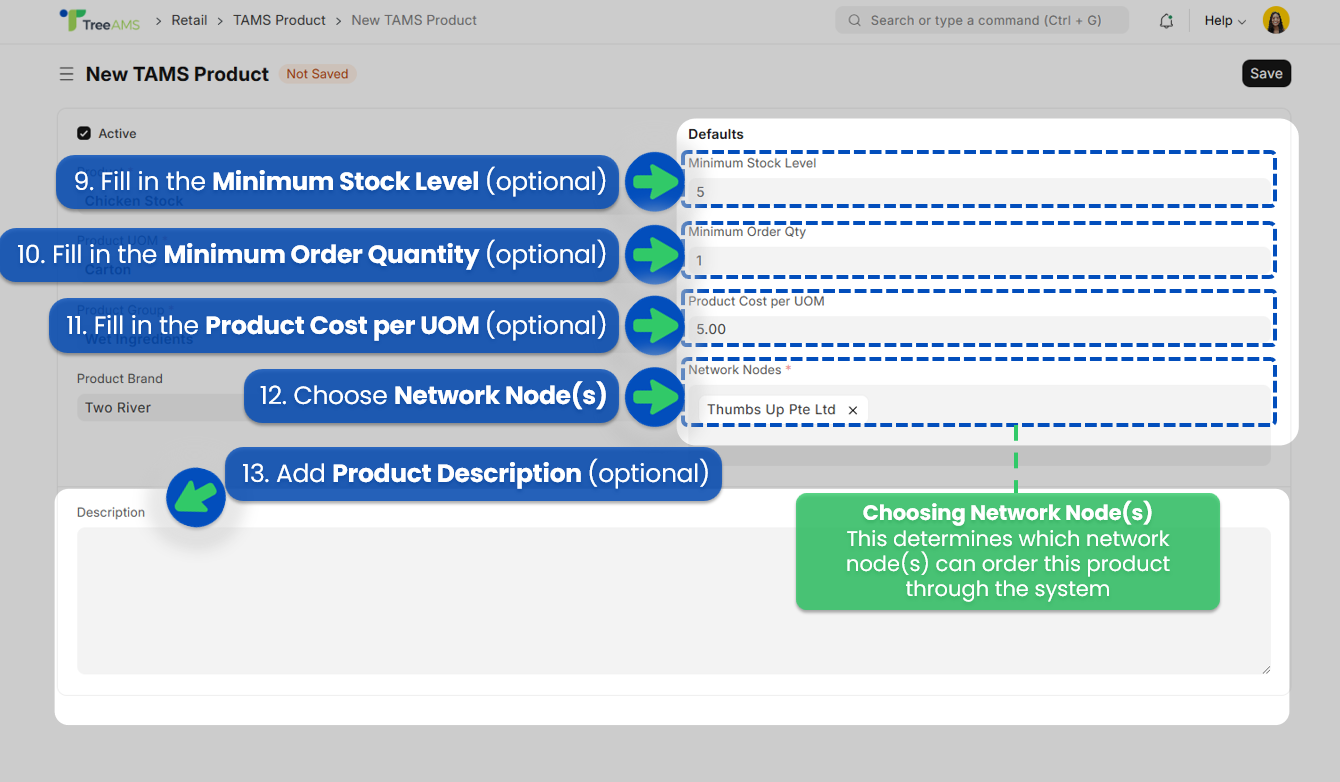Image resolution: width=1340 pixels, height=782 pixels.
Task: Click the Product Cost per UOM field
Action: tap(979, 330)
